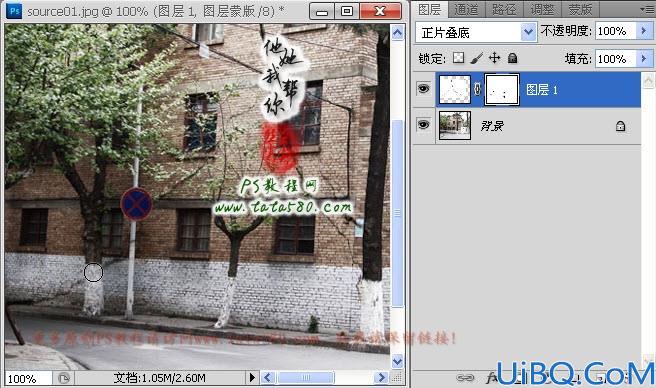Select the 图层 1 layer mask thumbnail
Screen dimensions: 656x388
click(x=502, y=89)
